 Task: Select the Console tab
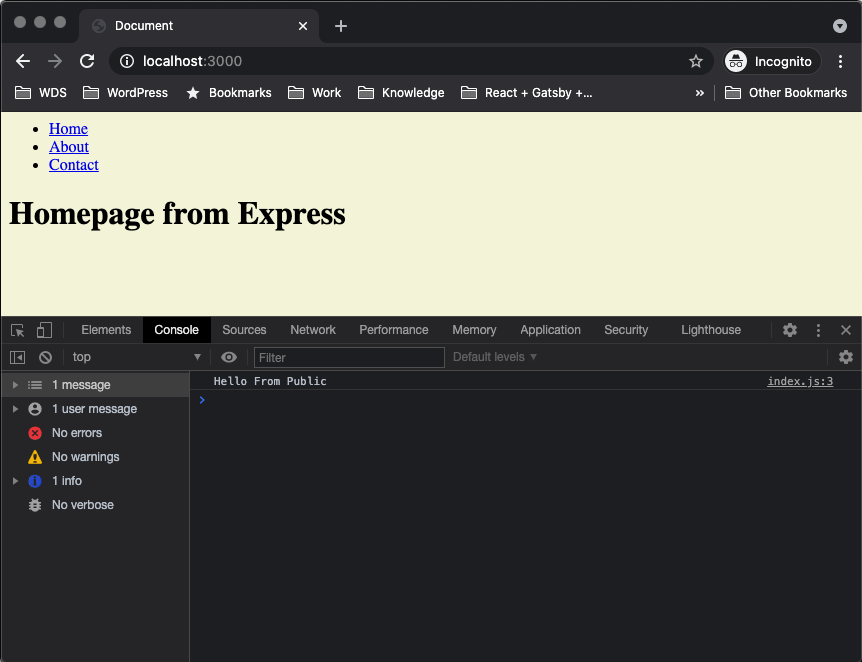(x=176, y=330)
